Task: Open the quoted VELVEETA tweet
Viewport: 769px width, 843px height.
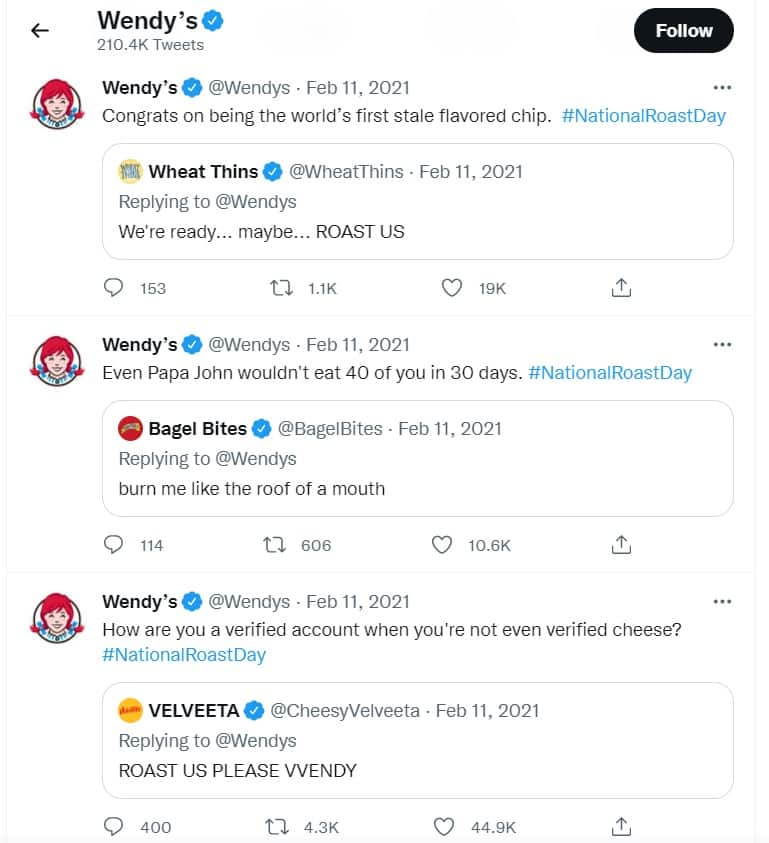Action: pyautogui.click(x=418, y=740)
